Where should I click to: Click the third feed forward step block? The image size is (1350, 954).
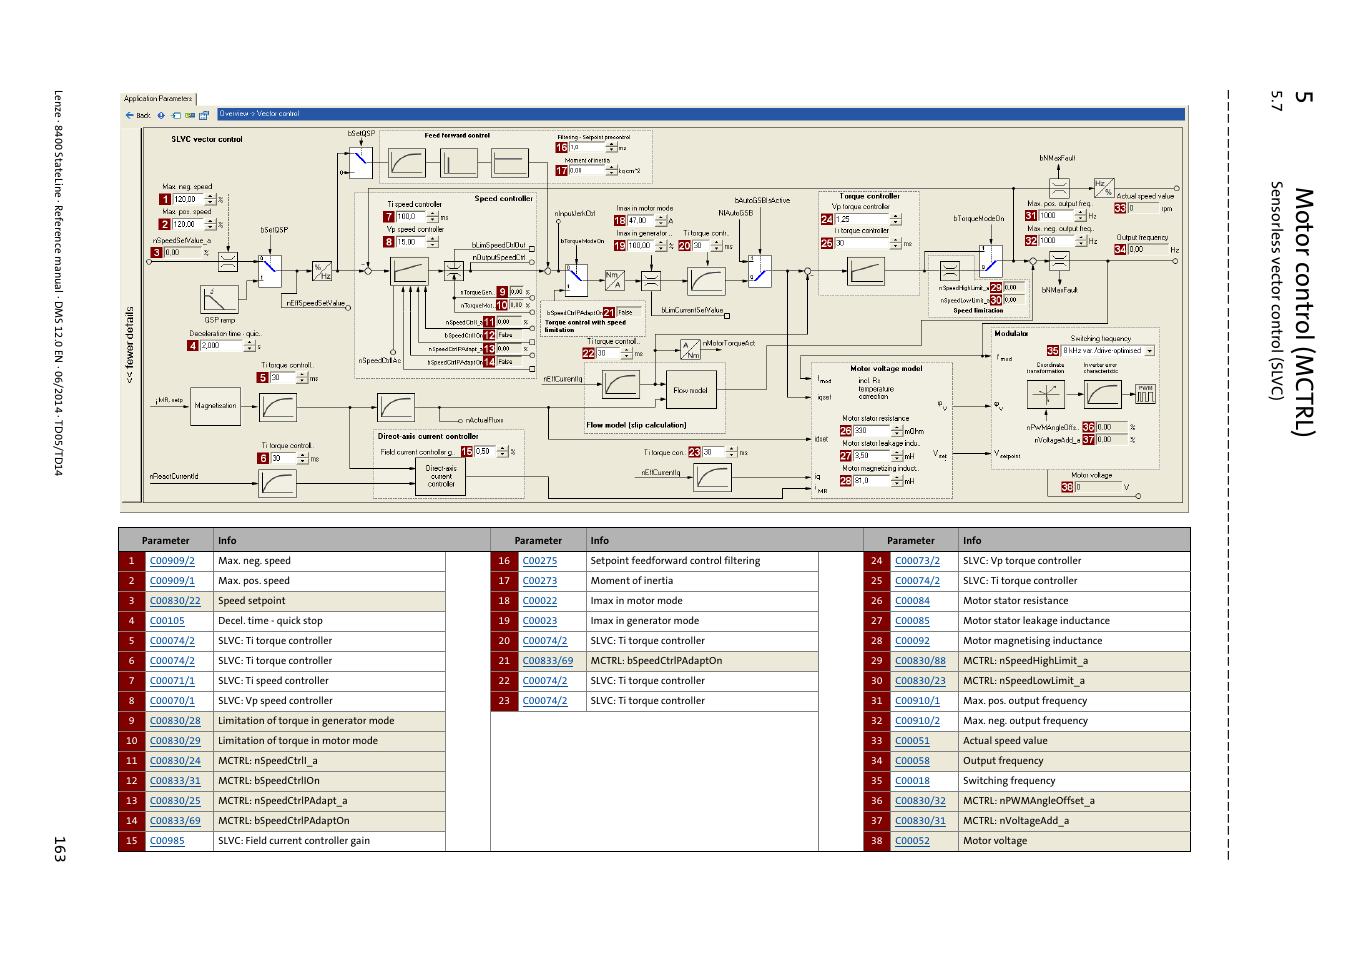509,162
